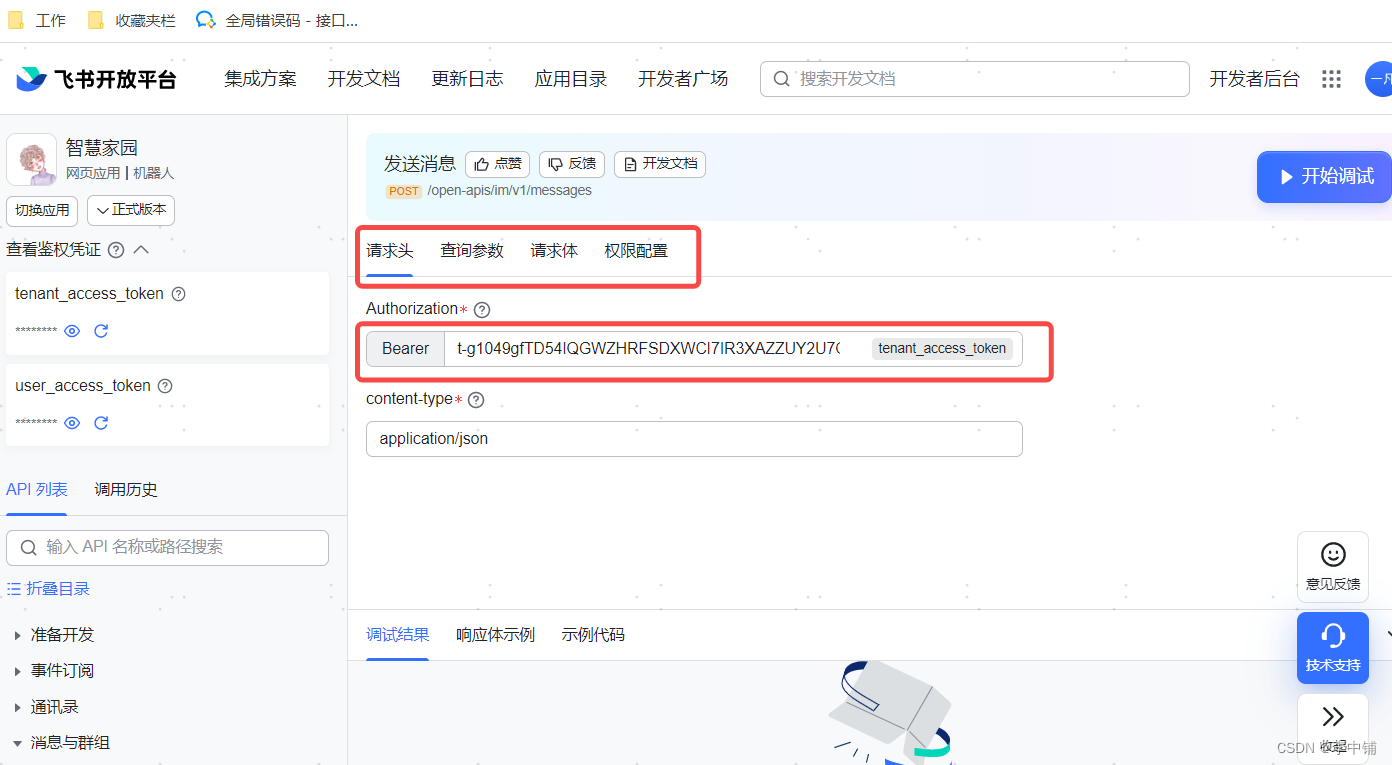Click the user avatar in top right
This screenshot has width=1392, height=765.
tap(1379, 79)
